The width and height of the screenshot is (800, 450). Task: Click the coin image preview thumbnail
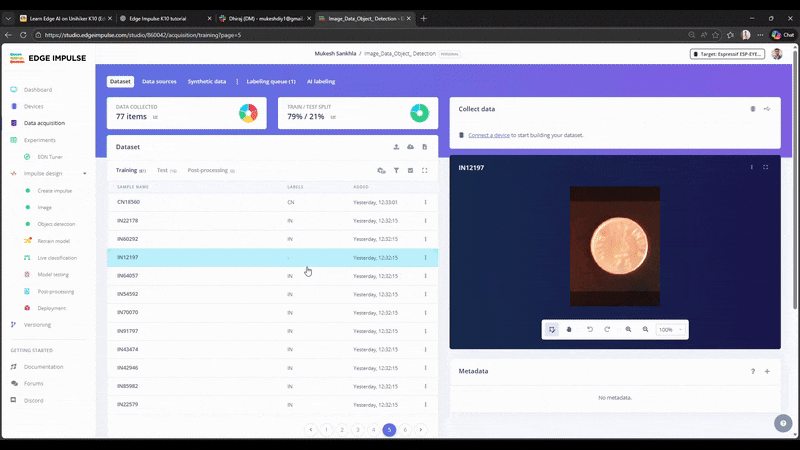coord(615,246)
